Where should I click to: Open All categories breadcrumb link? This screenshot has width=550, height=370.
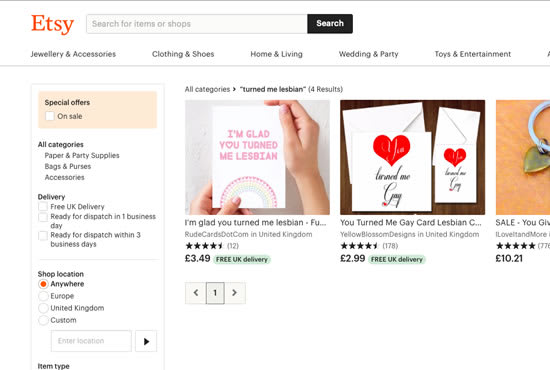point(207,89)
